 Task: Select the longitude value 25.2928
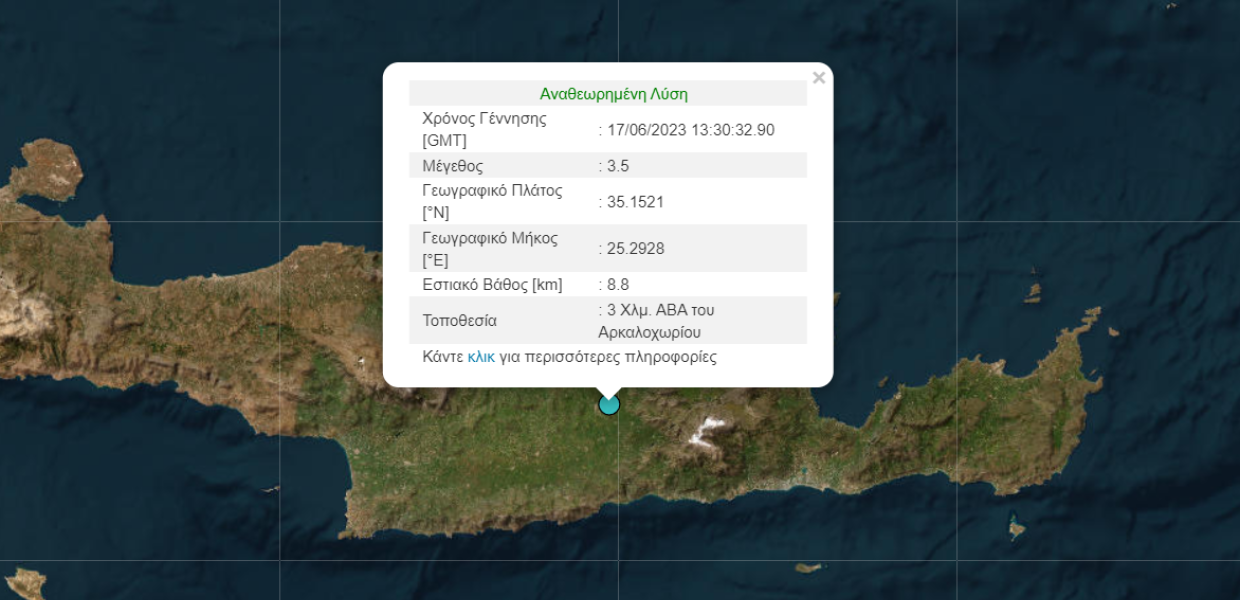click(x=635, y=249)
